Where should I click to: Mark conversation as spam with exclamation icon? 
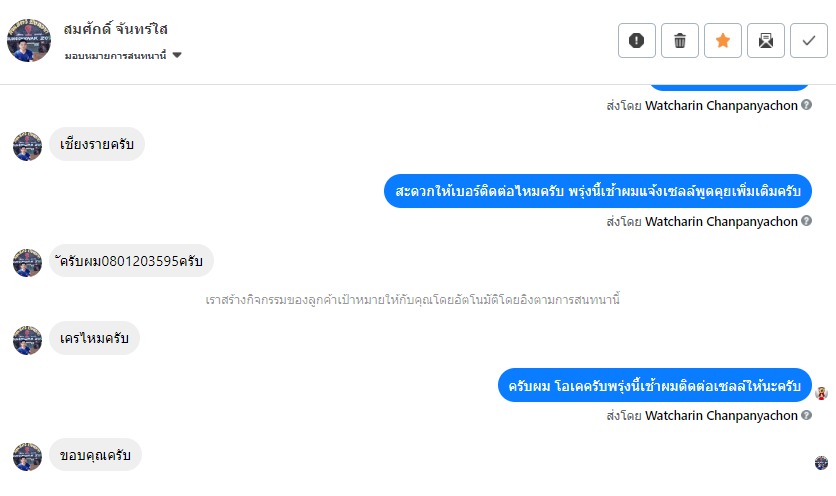[x=637, y=40]
